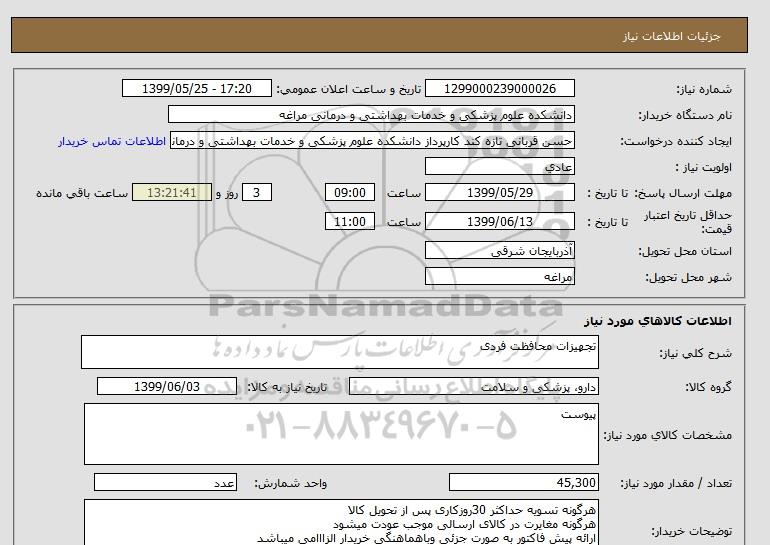The image size is (770, 545).
Task: Click the توضیحات خریدار label
Action: click(x=691, y=532)
